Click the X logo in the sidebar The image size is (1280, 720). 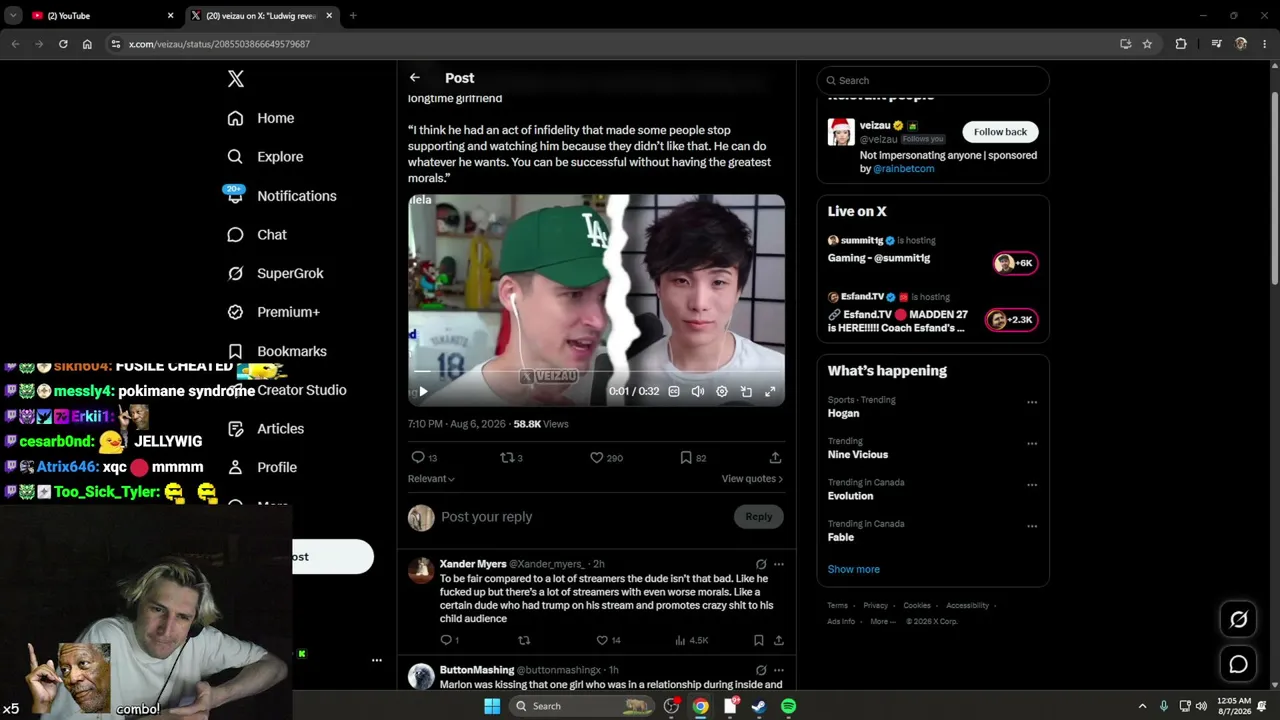coord(236,79)
